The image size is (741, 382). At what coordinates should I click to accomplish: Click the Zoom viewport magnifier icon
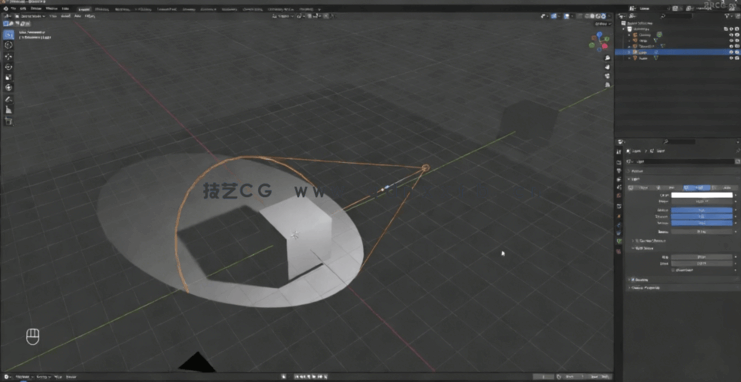click(607, 58)
